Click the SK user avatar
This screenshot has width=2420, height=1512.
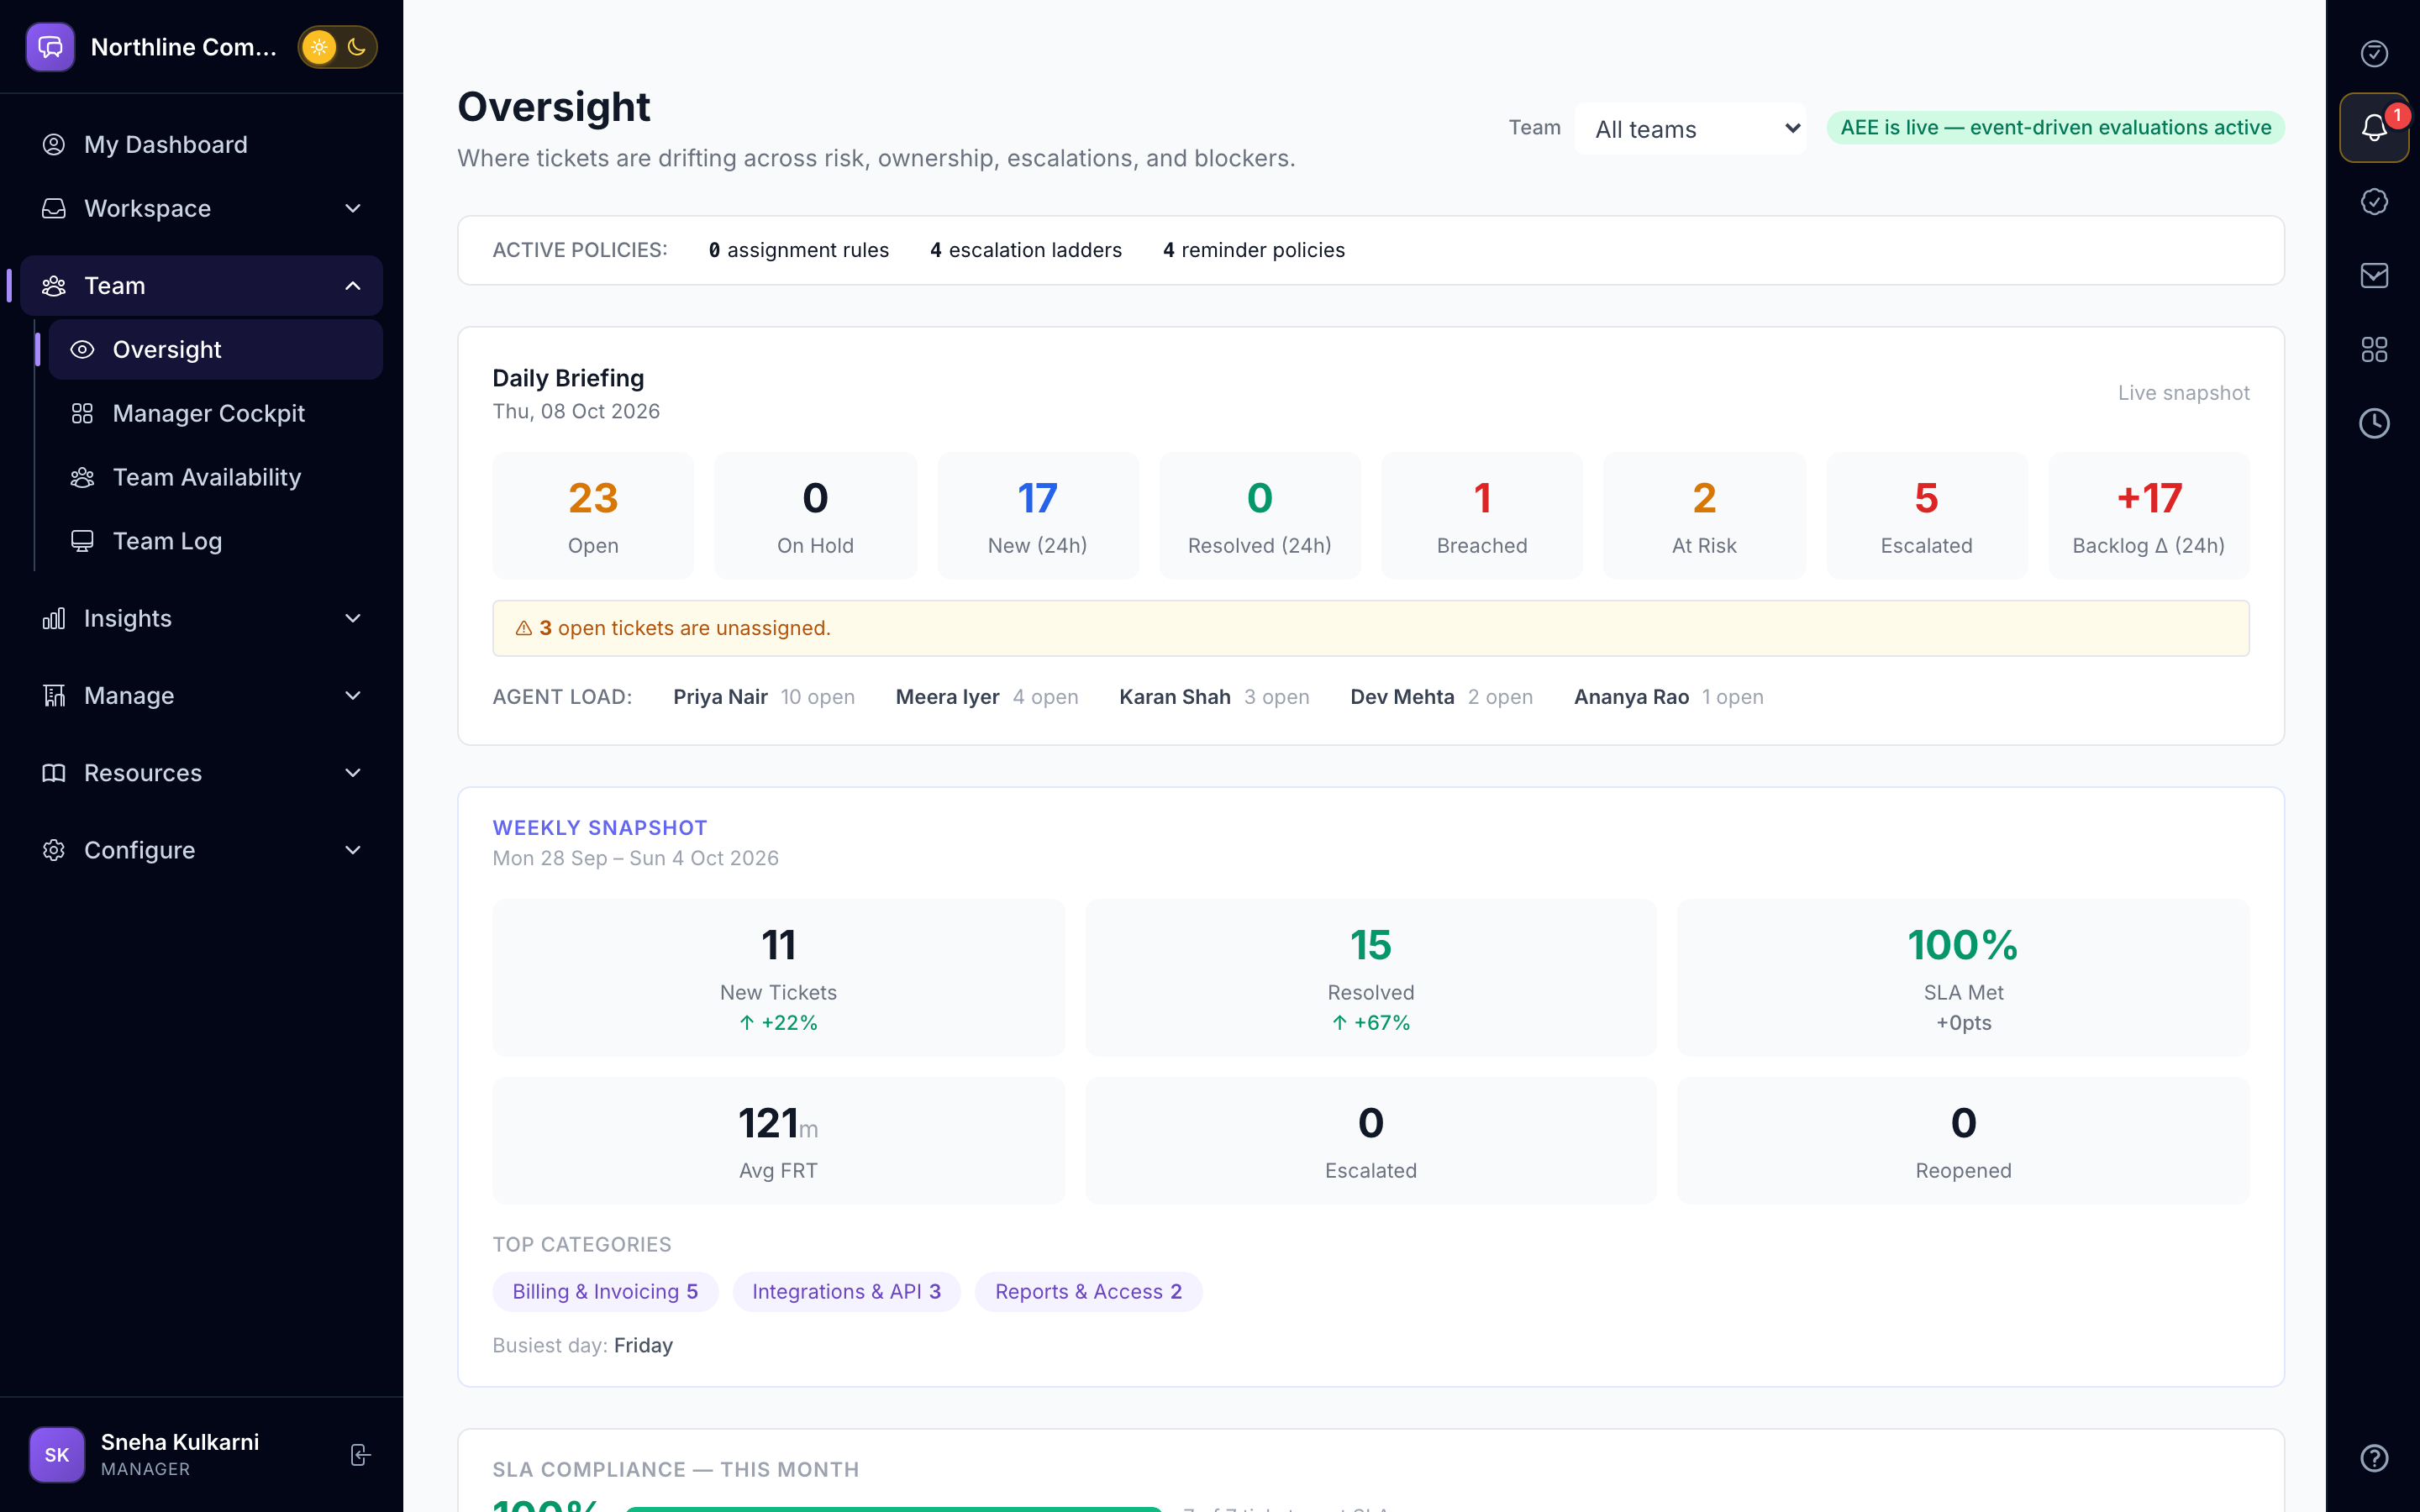[x=57, y=1455]
